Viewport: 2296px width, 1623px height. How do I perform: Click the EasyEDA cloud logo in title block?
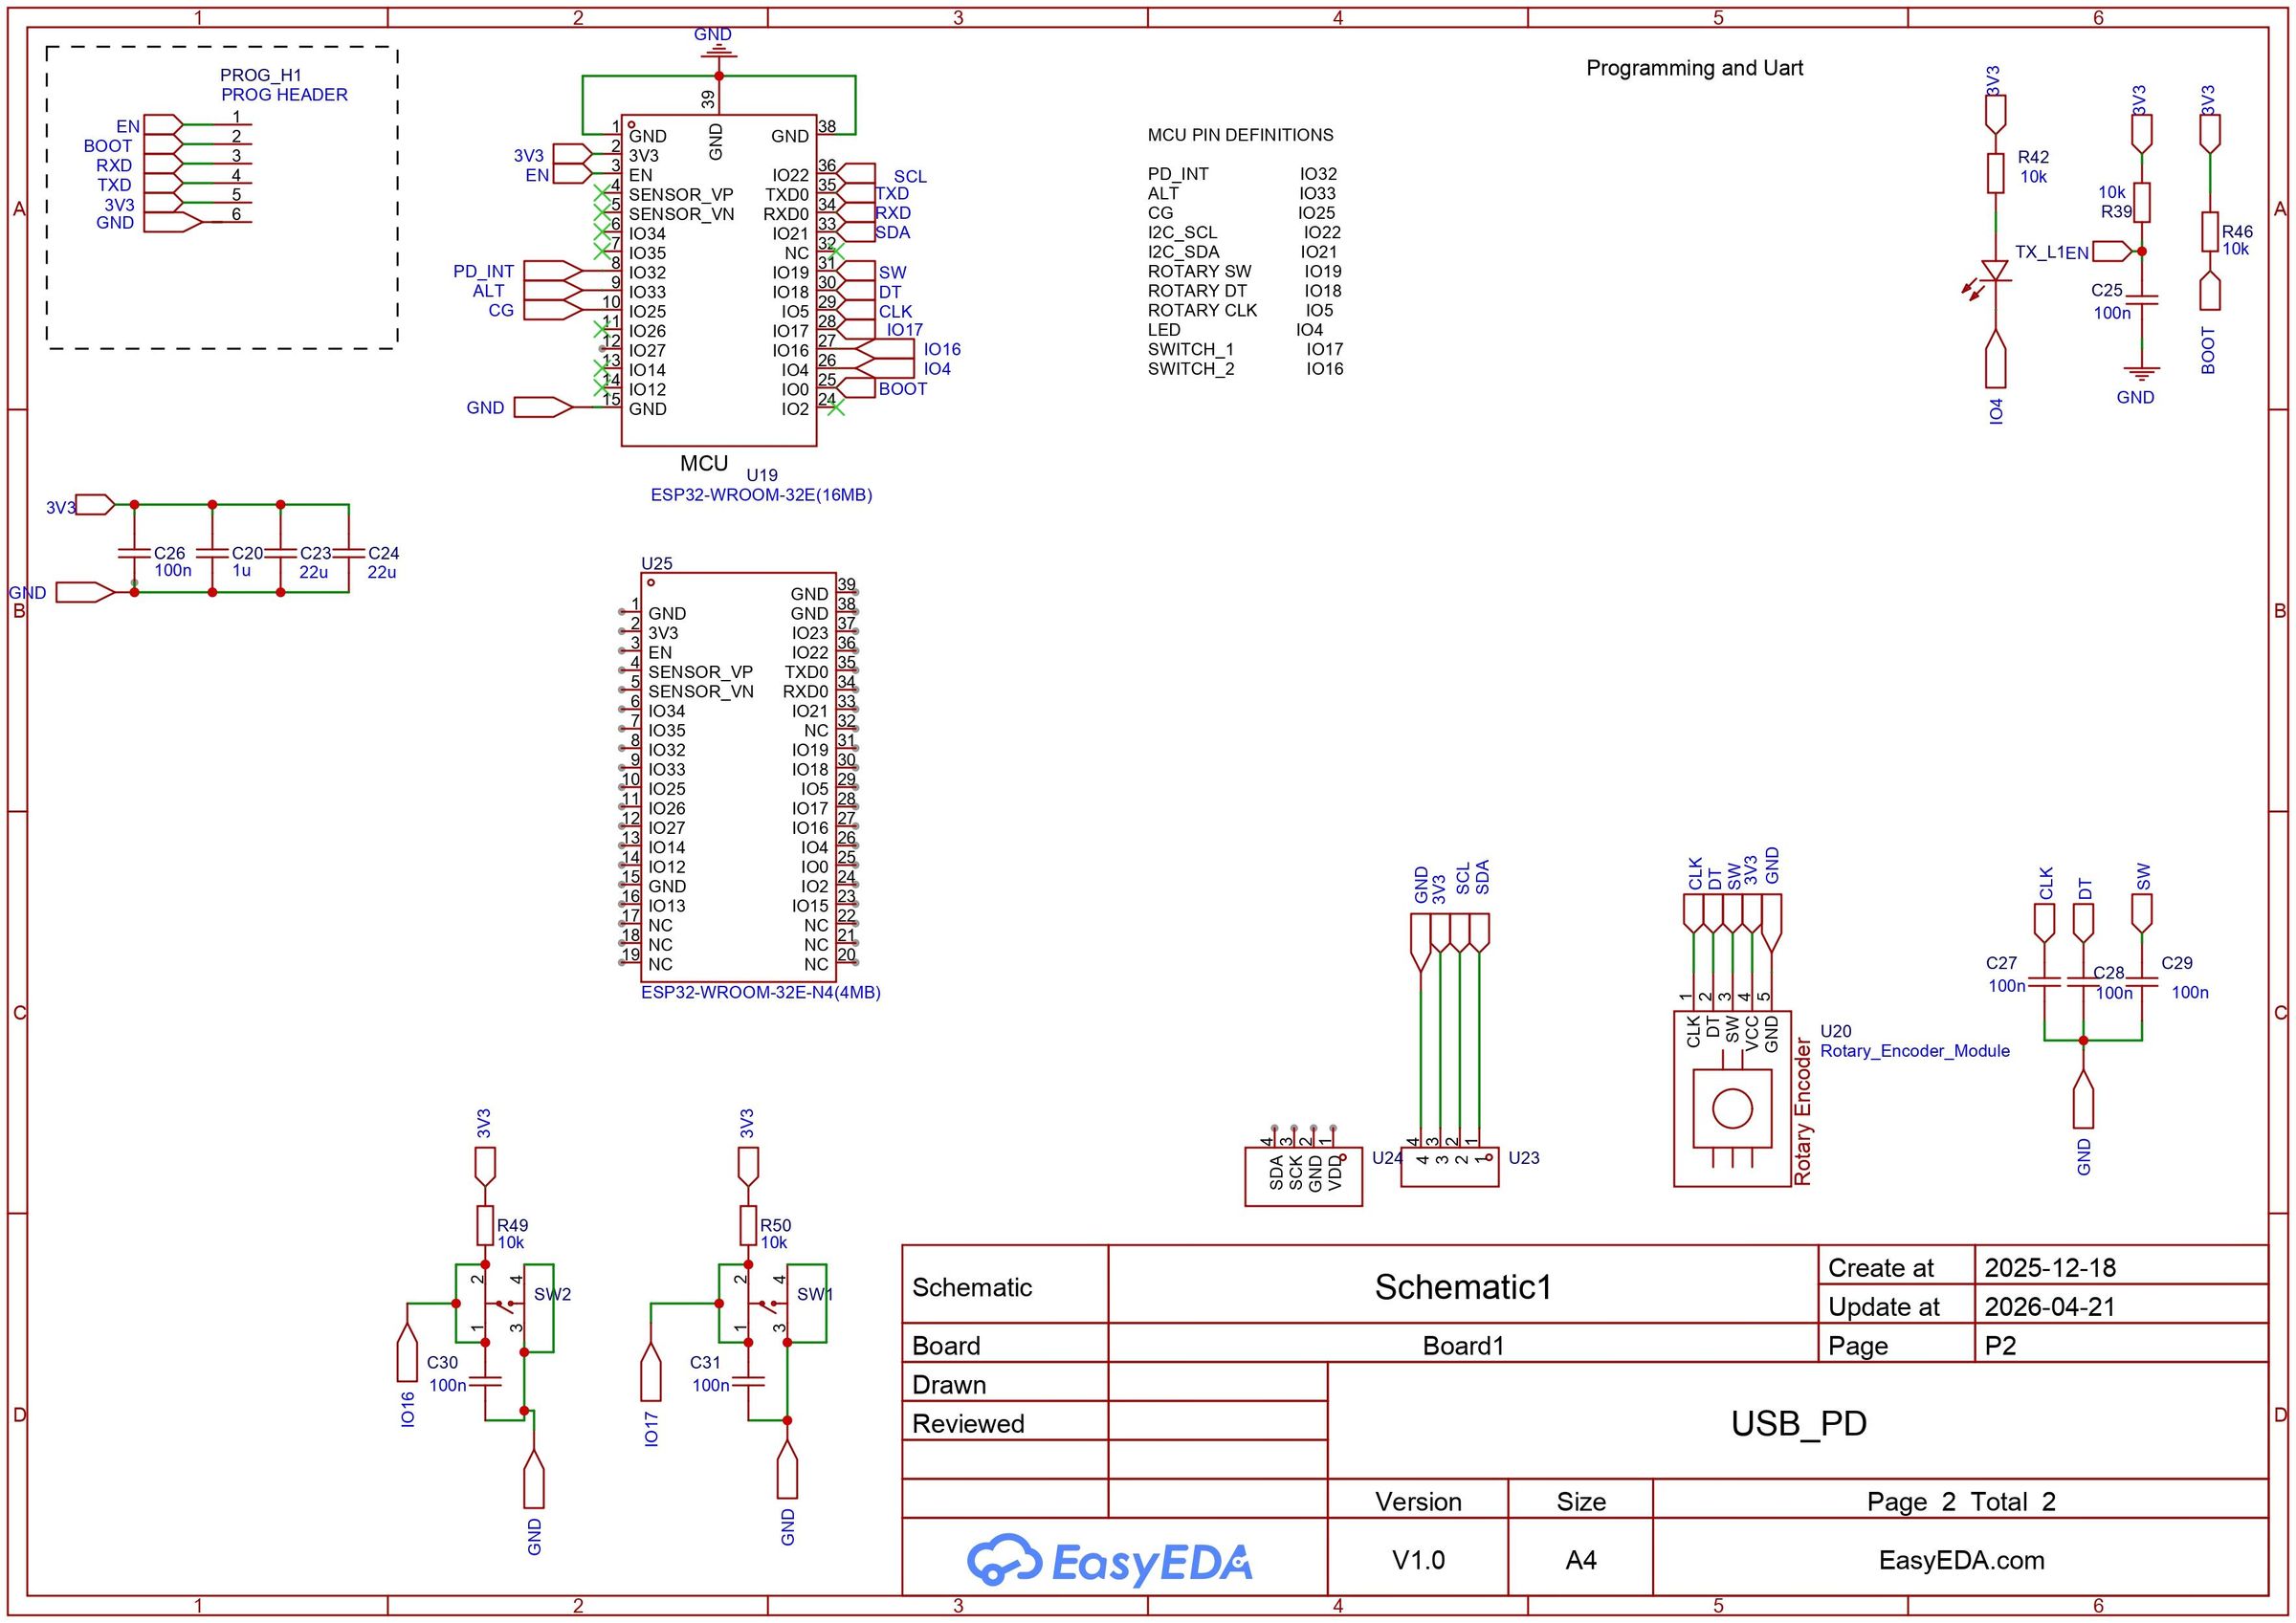[1108, 1561]
